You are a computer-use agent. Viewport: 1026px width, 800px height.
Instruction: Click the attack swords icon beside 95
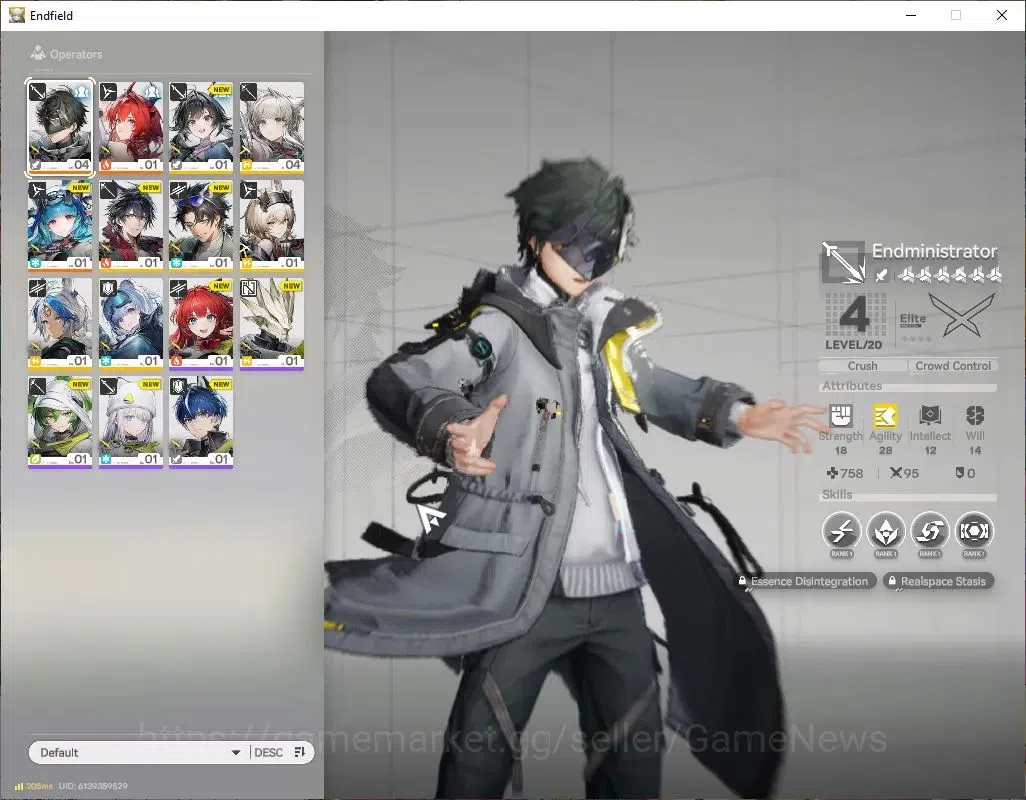pyautogui.click(x=896, y=472)
